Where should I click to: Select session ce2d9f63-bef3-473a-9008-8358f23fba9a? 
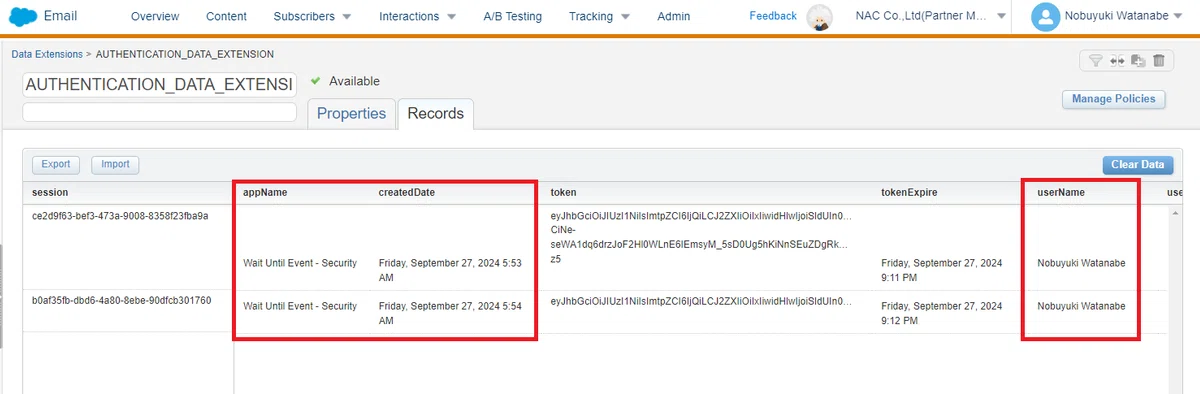(120, 215)
